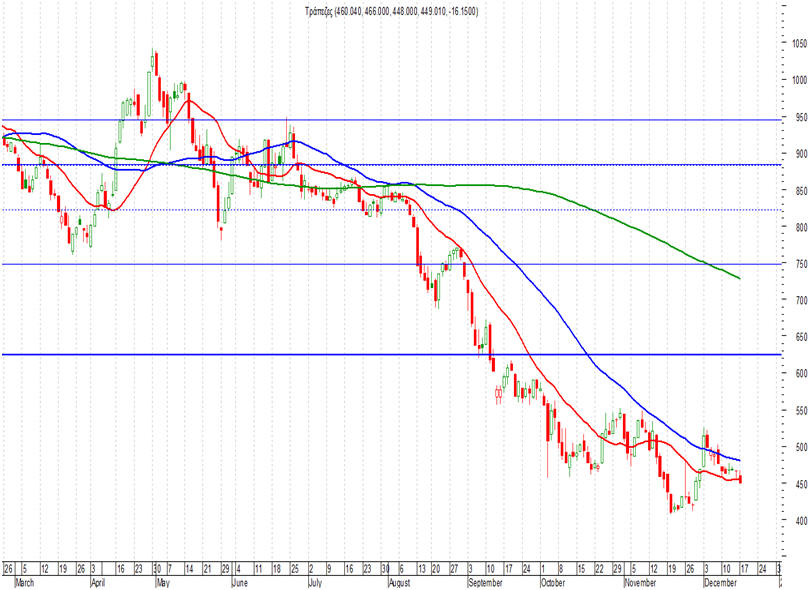This screenshot has height=590, width=811.
Task: Click the date tick labeled 22
Action: [x=599, y=569]
